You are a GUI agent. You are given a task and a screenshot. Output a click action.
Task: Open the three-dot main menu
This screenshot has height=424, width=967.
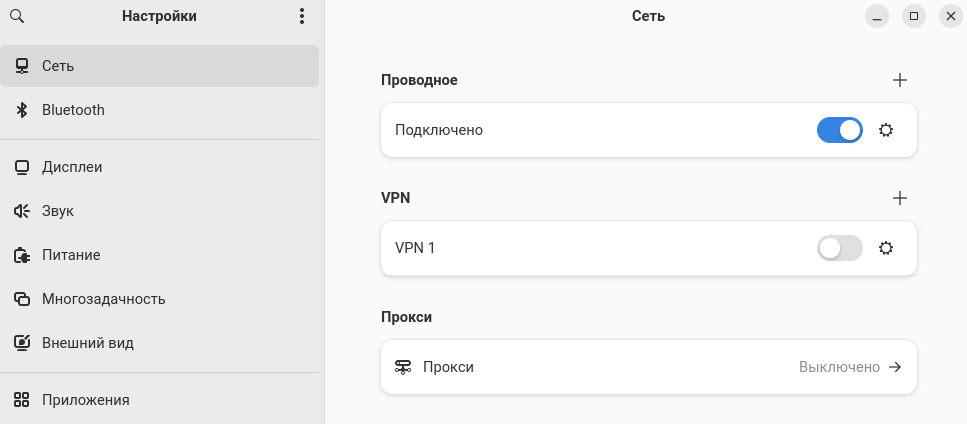pos(302,16)
